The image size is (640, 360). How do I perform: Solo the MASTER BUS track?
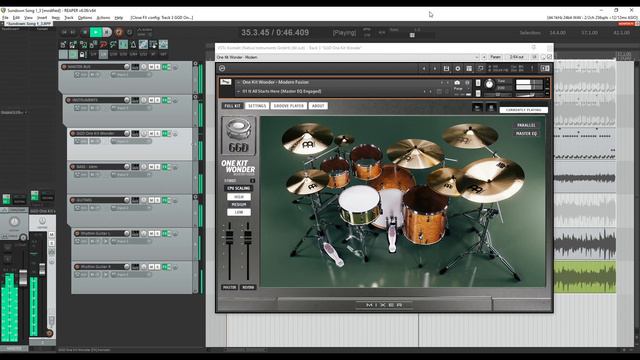click(157, 67)
